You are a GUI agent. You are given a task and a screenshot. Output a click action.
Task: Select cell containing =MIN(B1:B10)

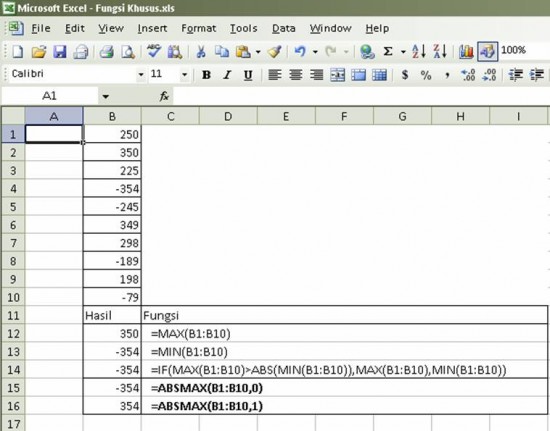(x=344, y=351)
